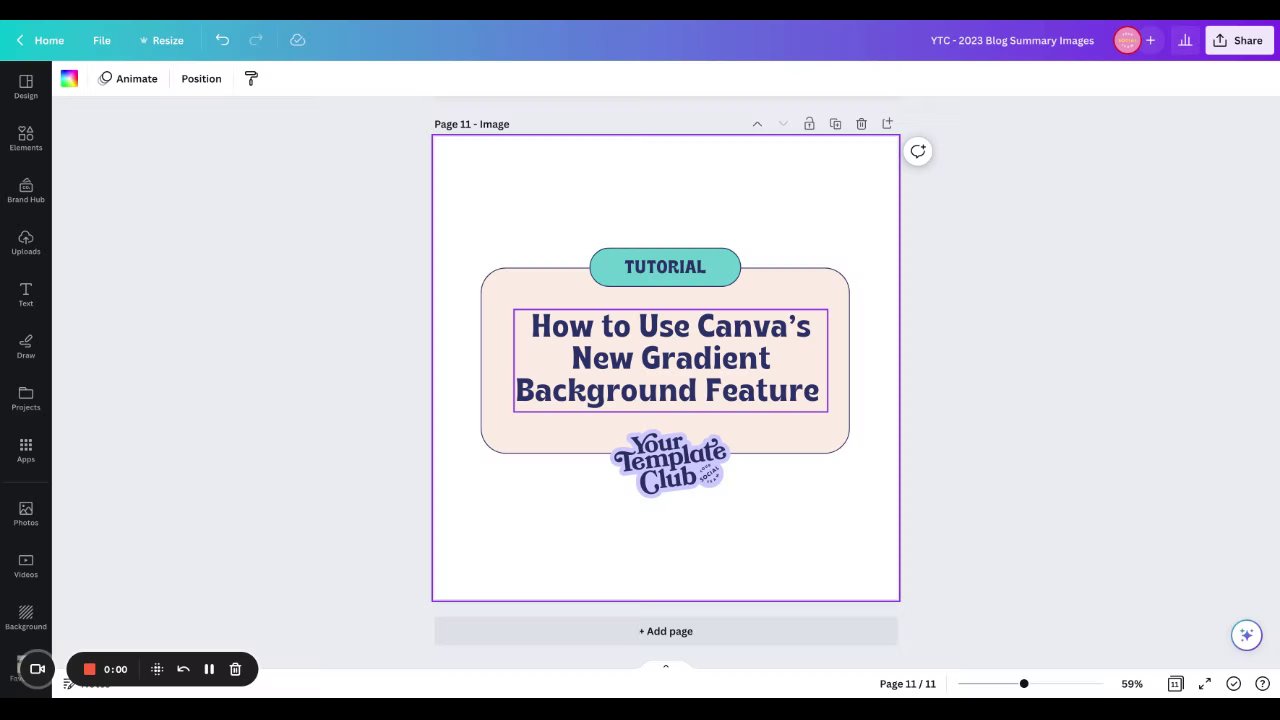Delete page 11 with the trash icon
This screenshot has width=1280, height=720.
(x=861, y=124)
